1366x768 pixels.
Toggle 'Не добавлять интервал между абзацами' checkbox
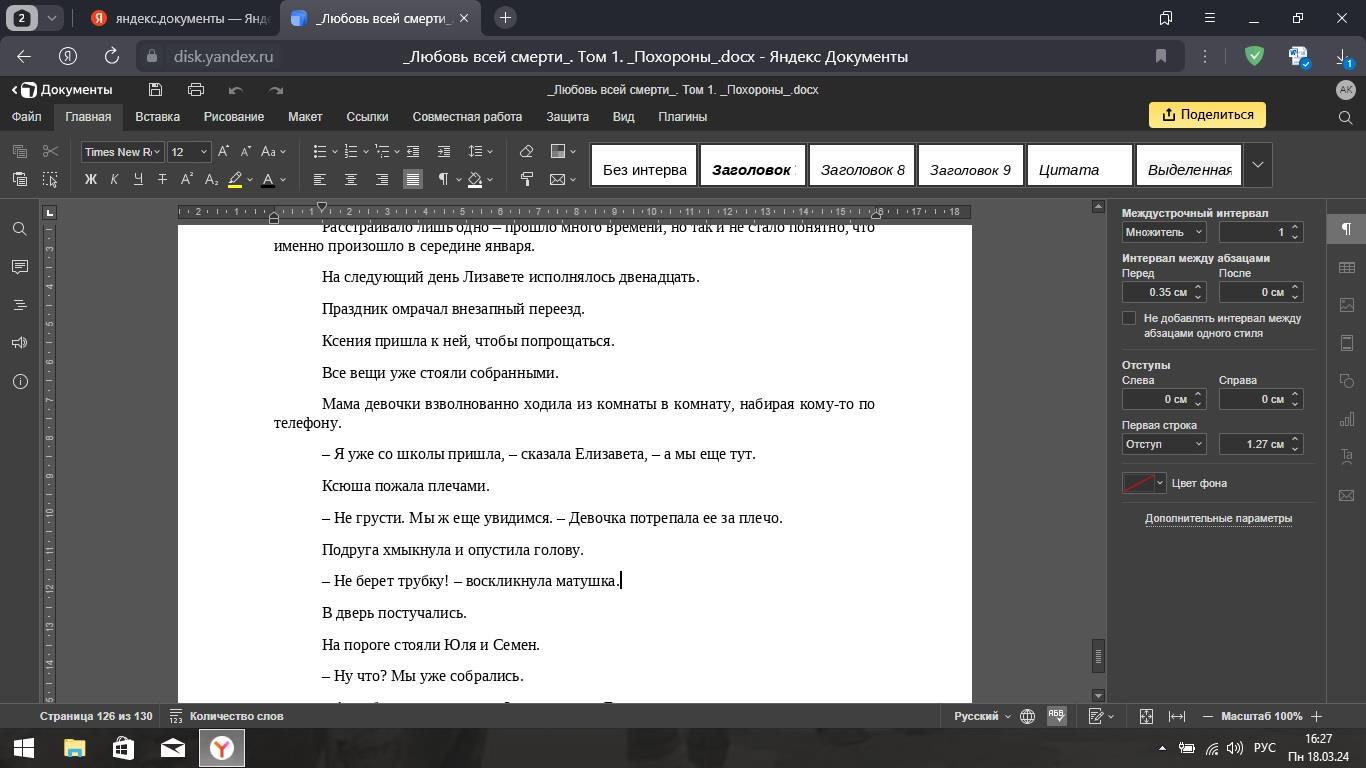1129,318
